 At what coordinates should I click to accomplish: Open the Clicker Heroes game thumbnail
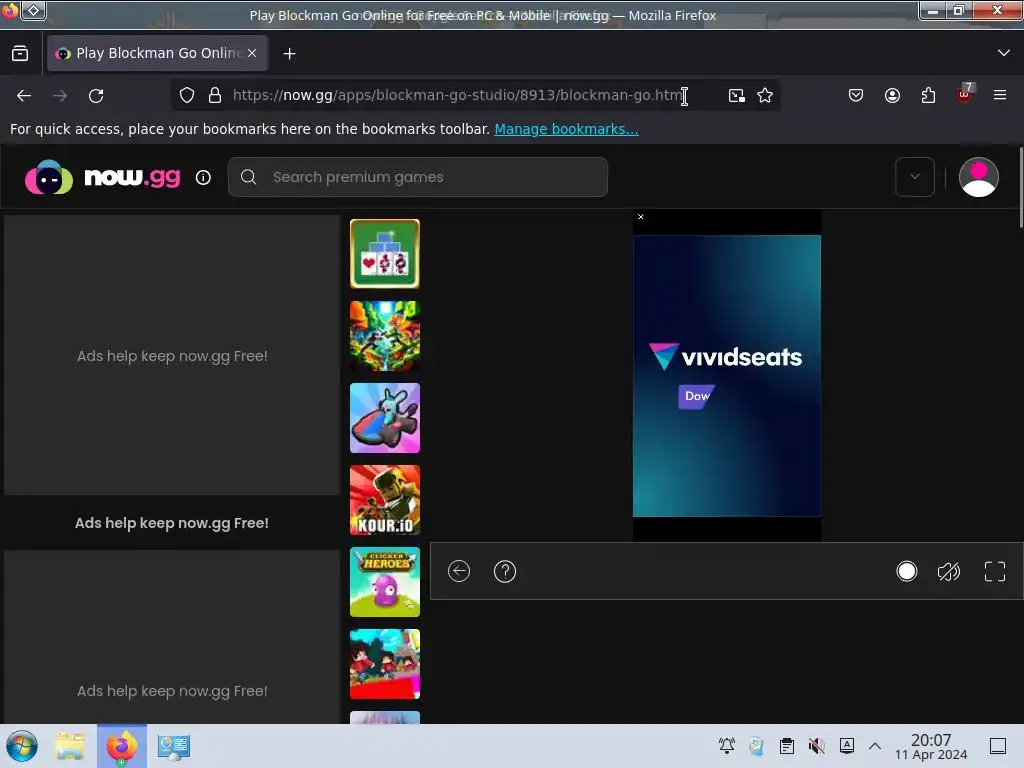pyautogui.click(x=385, y=582)
